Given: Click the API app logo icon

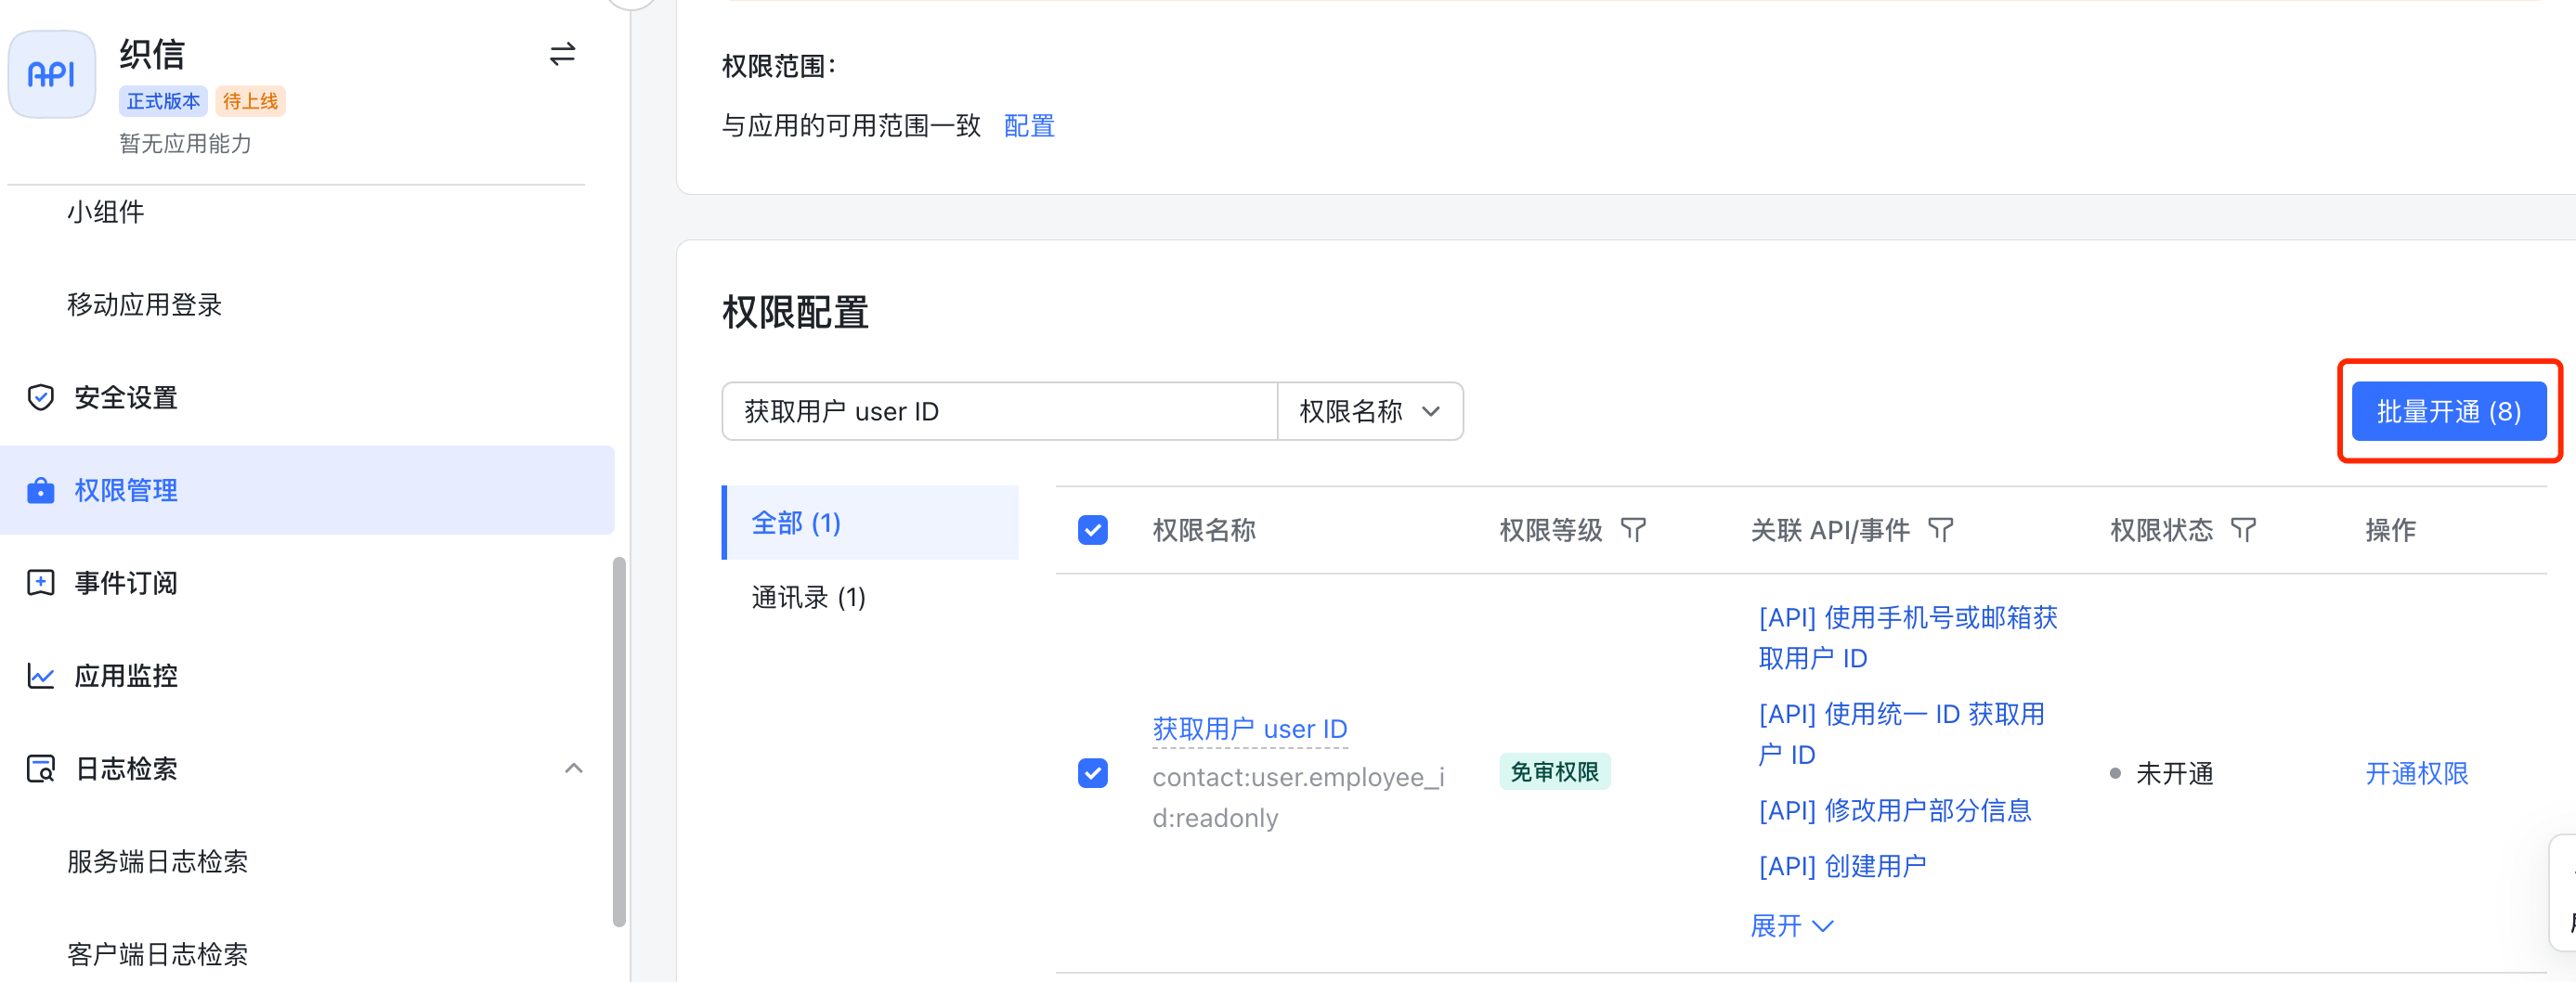Looking at the screenshot, I should pos(52,74).
